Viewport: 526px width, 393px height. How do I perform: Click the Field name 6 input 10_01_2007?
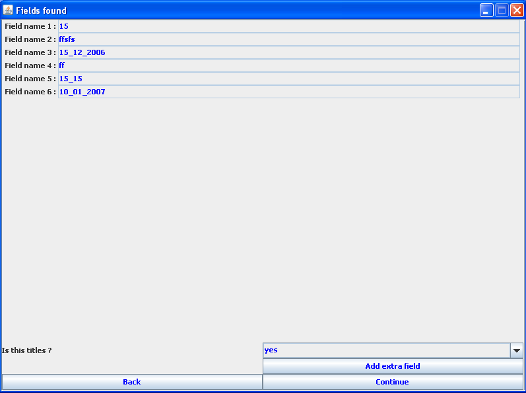289,92
